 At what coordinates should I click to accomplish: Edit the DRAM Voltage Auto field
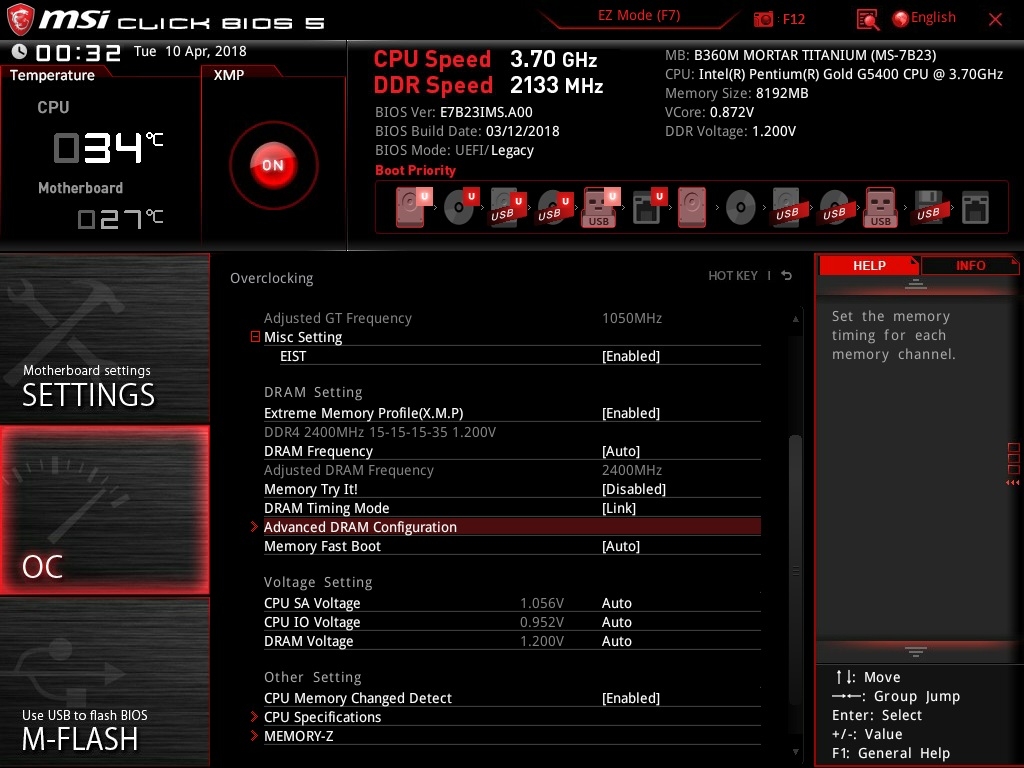tap(616, 641)
